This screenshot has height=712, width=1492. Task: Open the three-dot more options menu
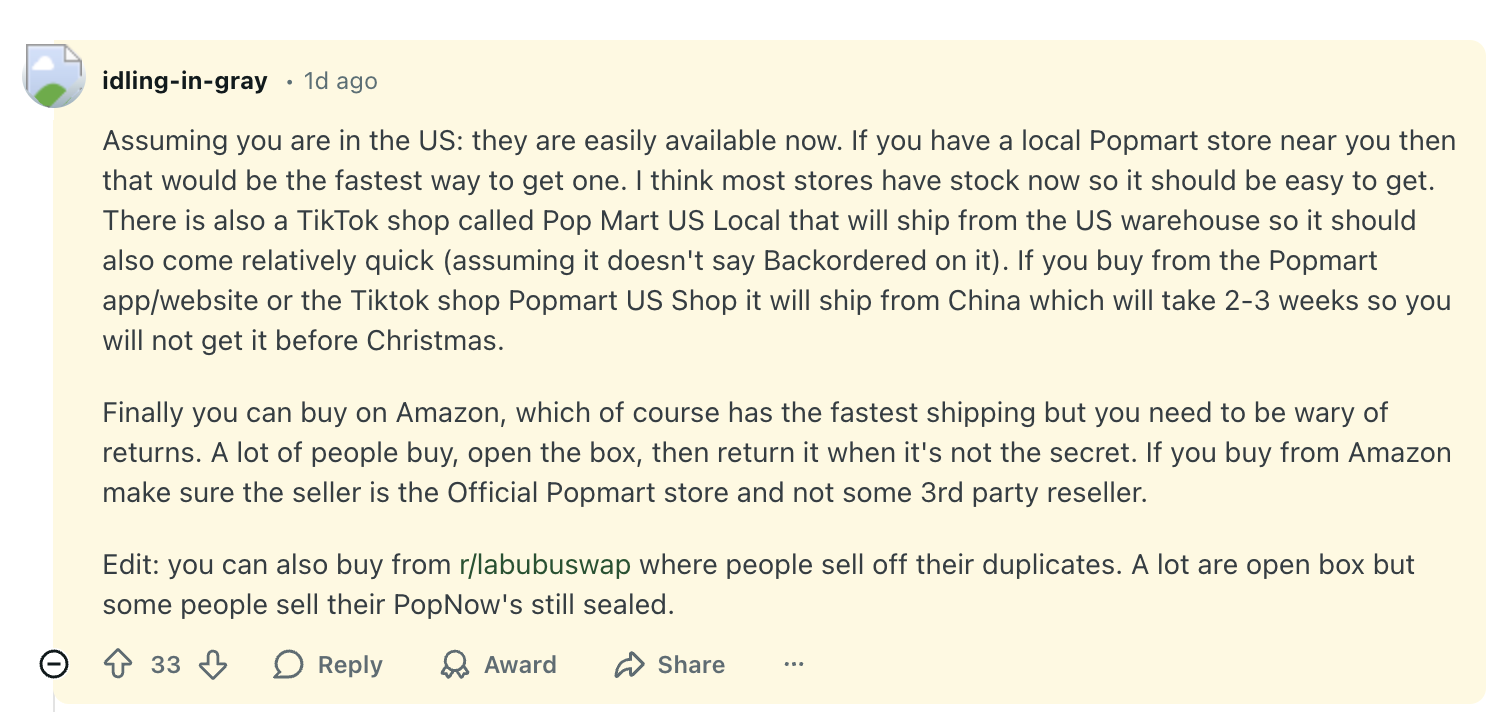point(794,665)
